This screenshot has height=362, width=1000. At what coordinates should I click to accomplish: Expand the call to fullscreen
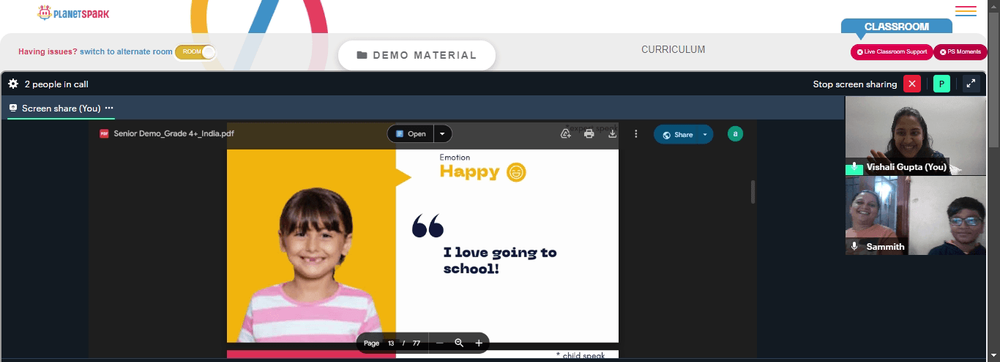(971, 83)
